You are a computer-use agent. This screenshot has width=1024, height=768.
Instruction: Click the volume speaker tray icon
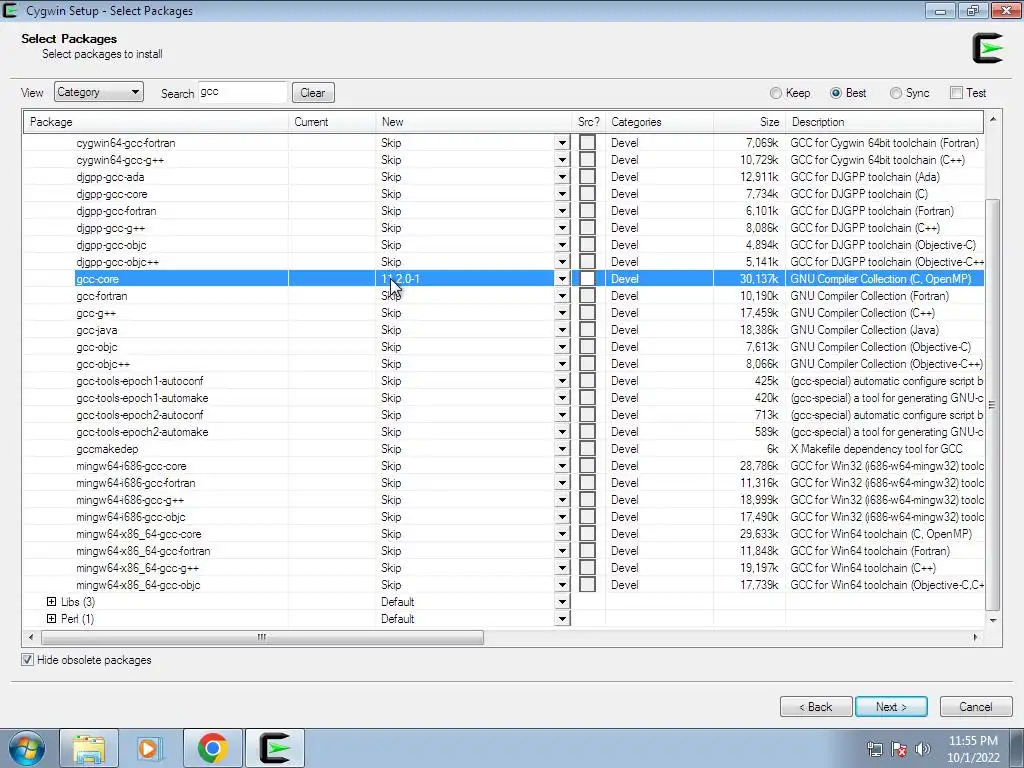pyautogui.click(x=922, y=749)
